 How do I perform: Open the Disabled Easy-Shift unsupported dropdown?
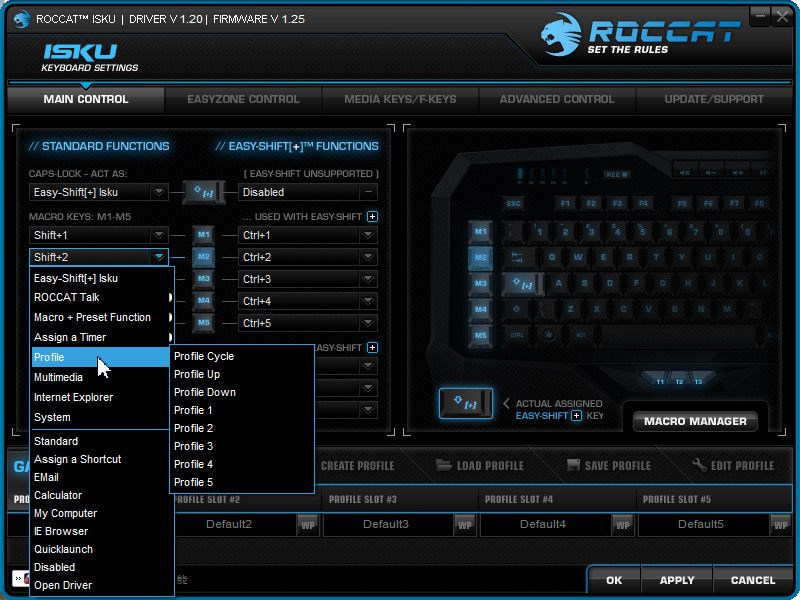point(367,192)
